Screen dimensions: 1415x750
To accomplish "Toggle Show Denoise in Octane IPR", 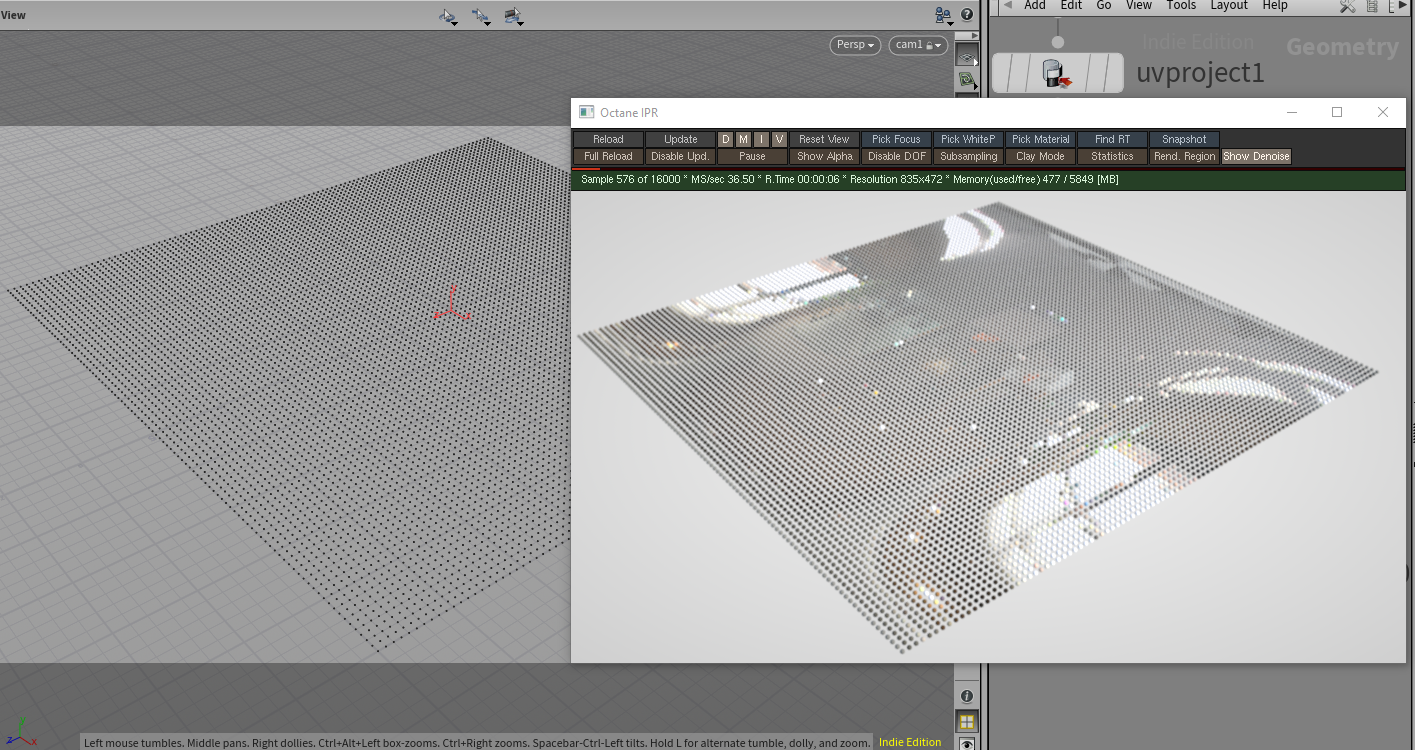I will 1256,156.
